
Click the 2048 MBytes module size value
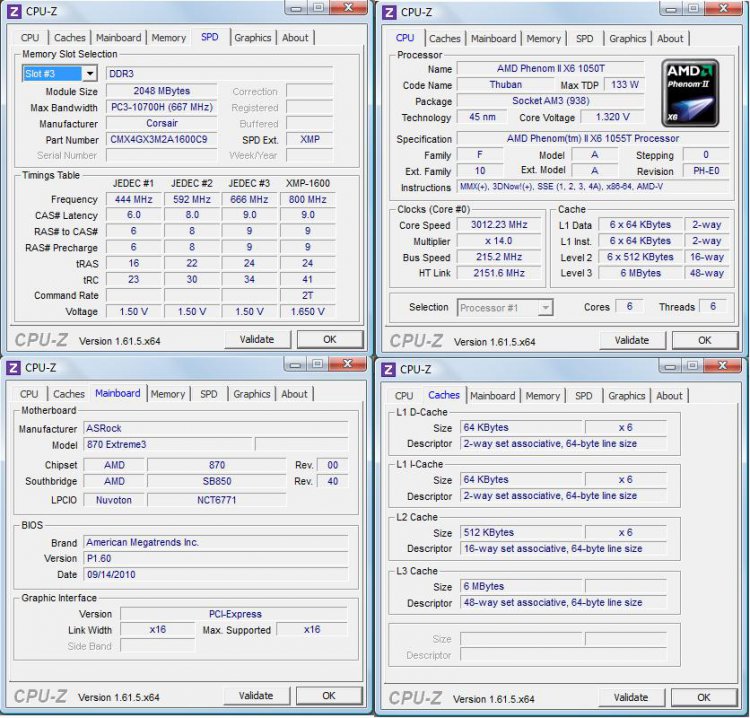pos(162,91)
